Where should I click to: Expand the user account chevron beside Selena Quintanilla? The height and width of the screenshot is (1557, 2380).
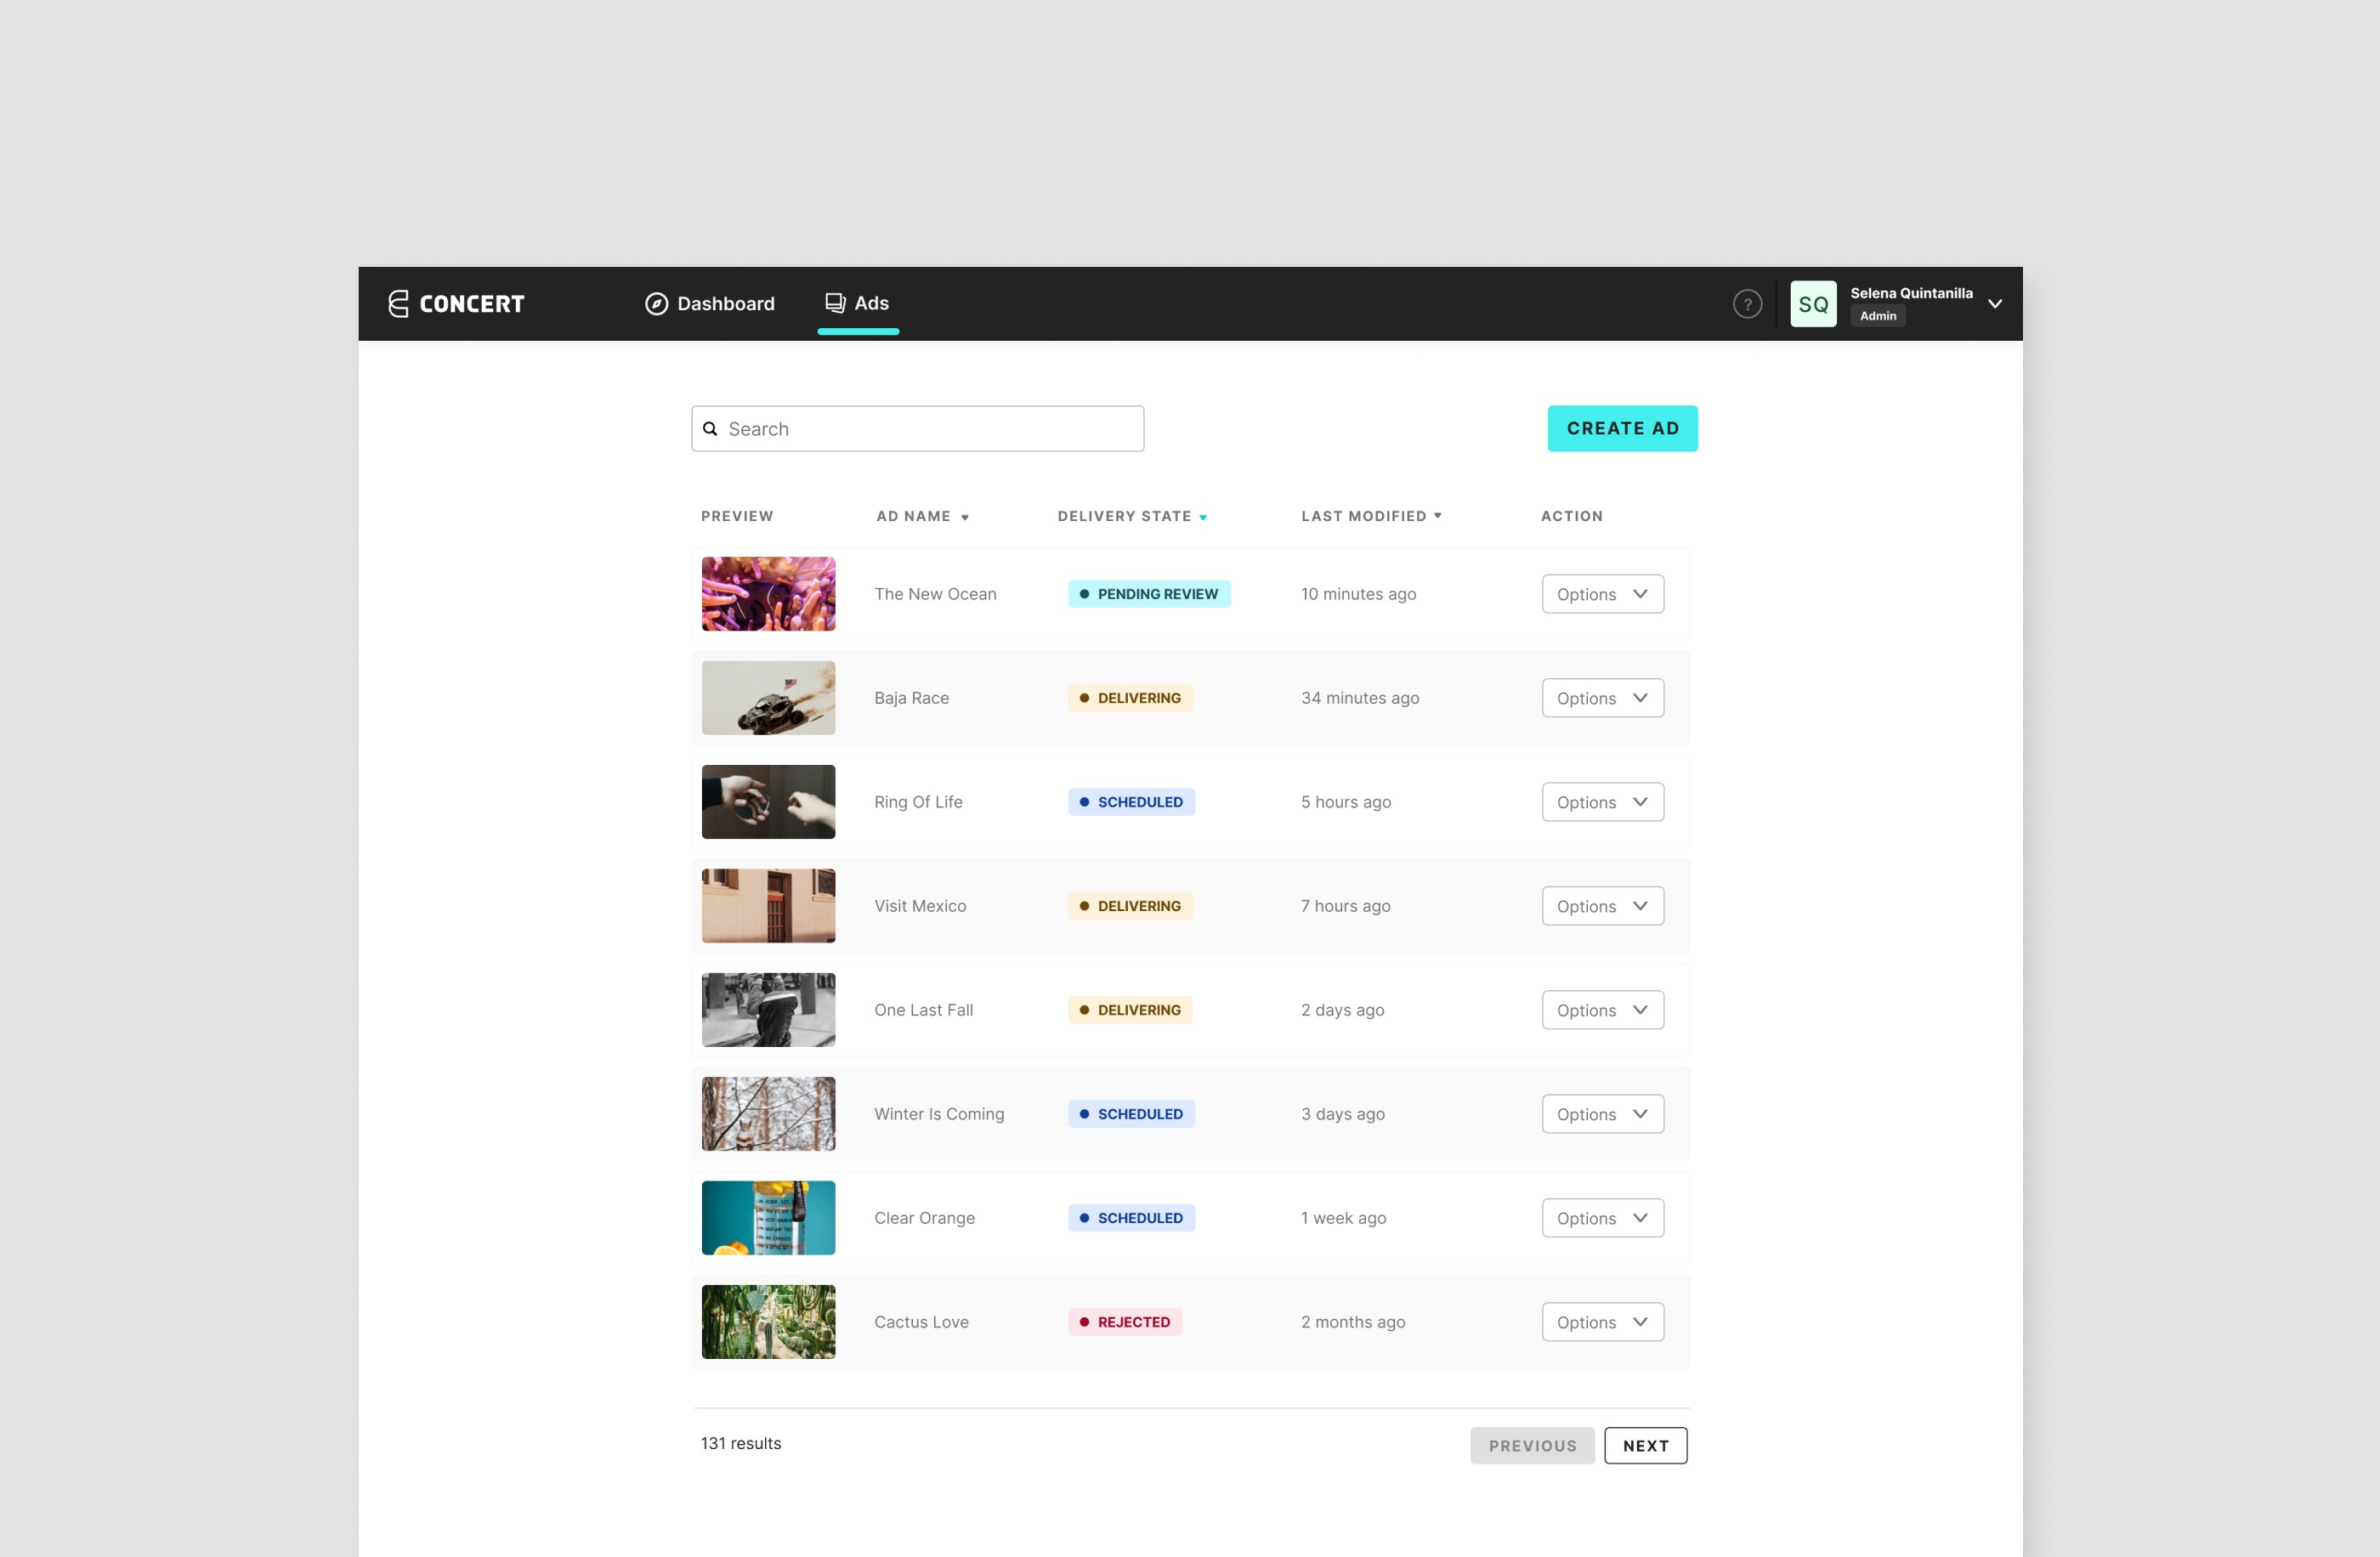coord(1994,303)
